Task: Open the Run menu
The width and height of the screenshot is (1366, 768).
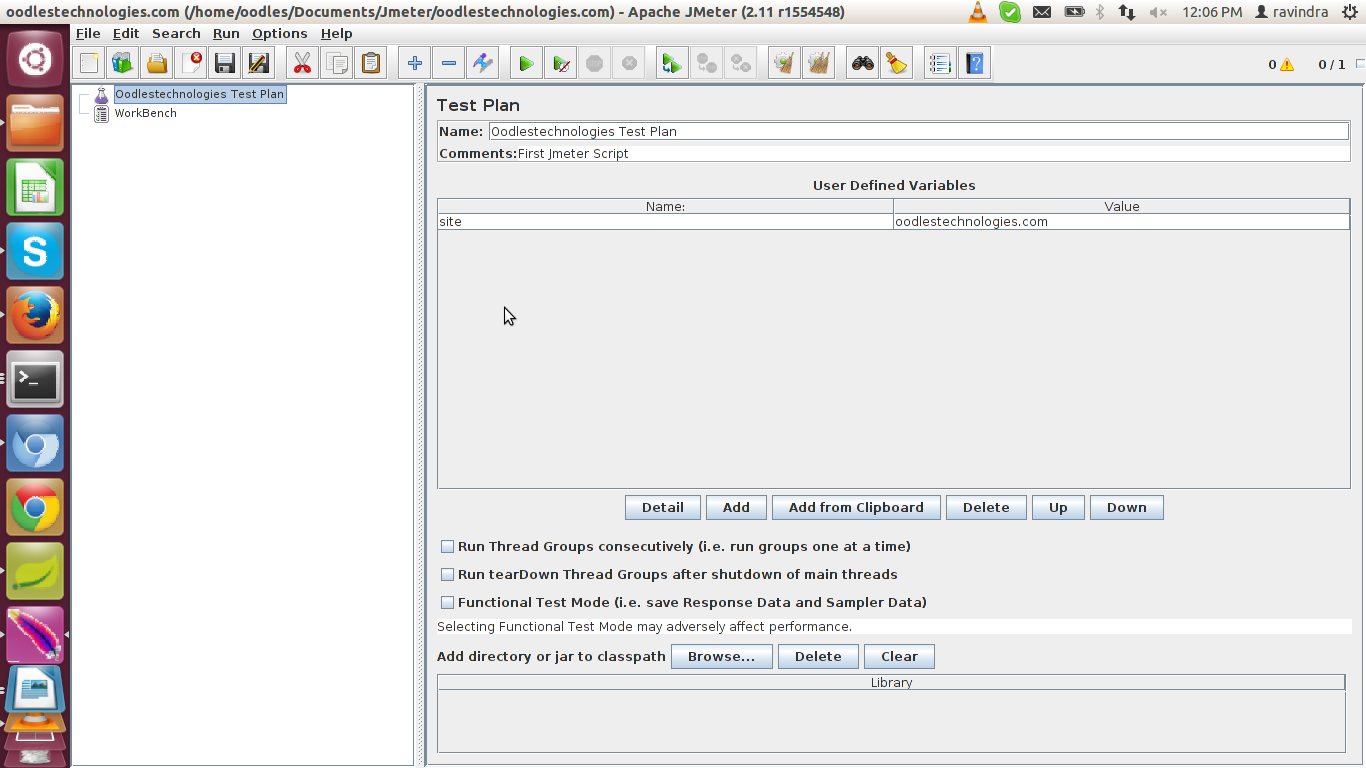Action: (x=226, y=34)
